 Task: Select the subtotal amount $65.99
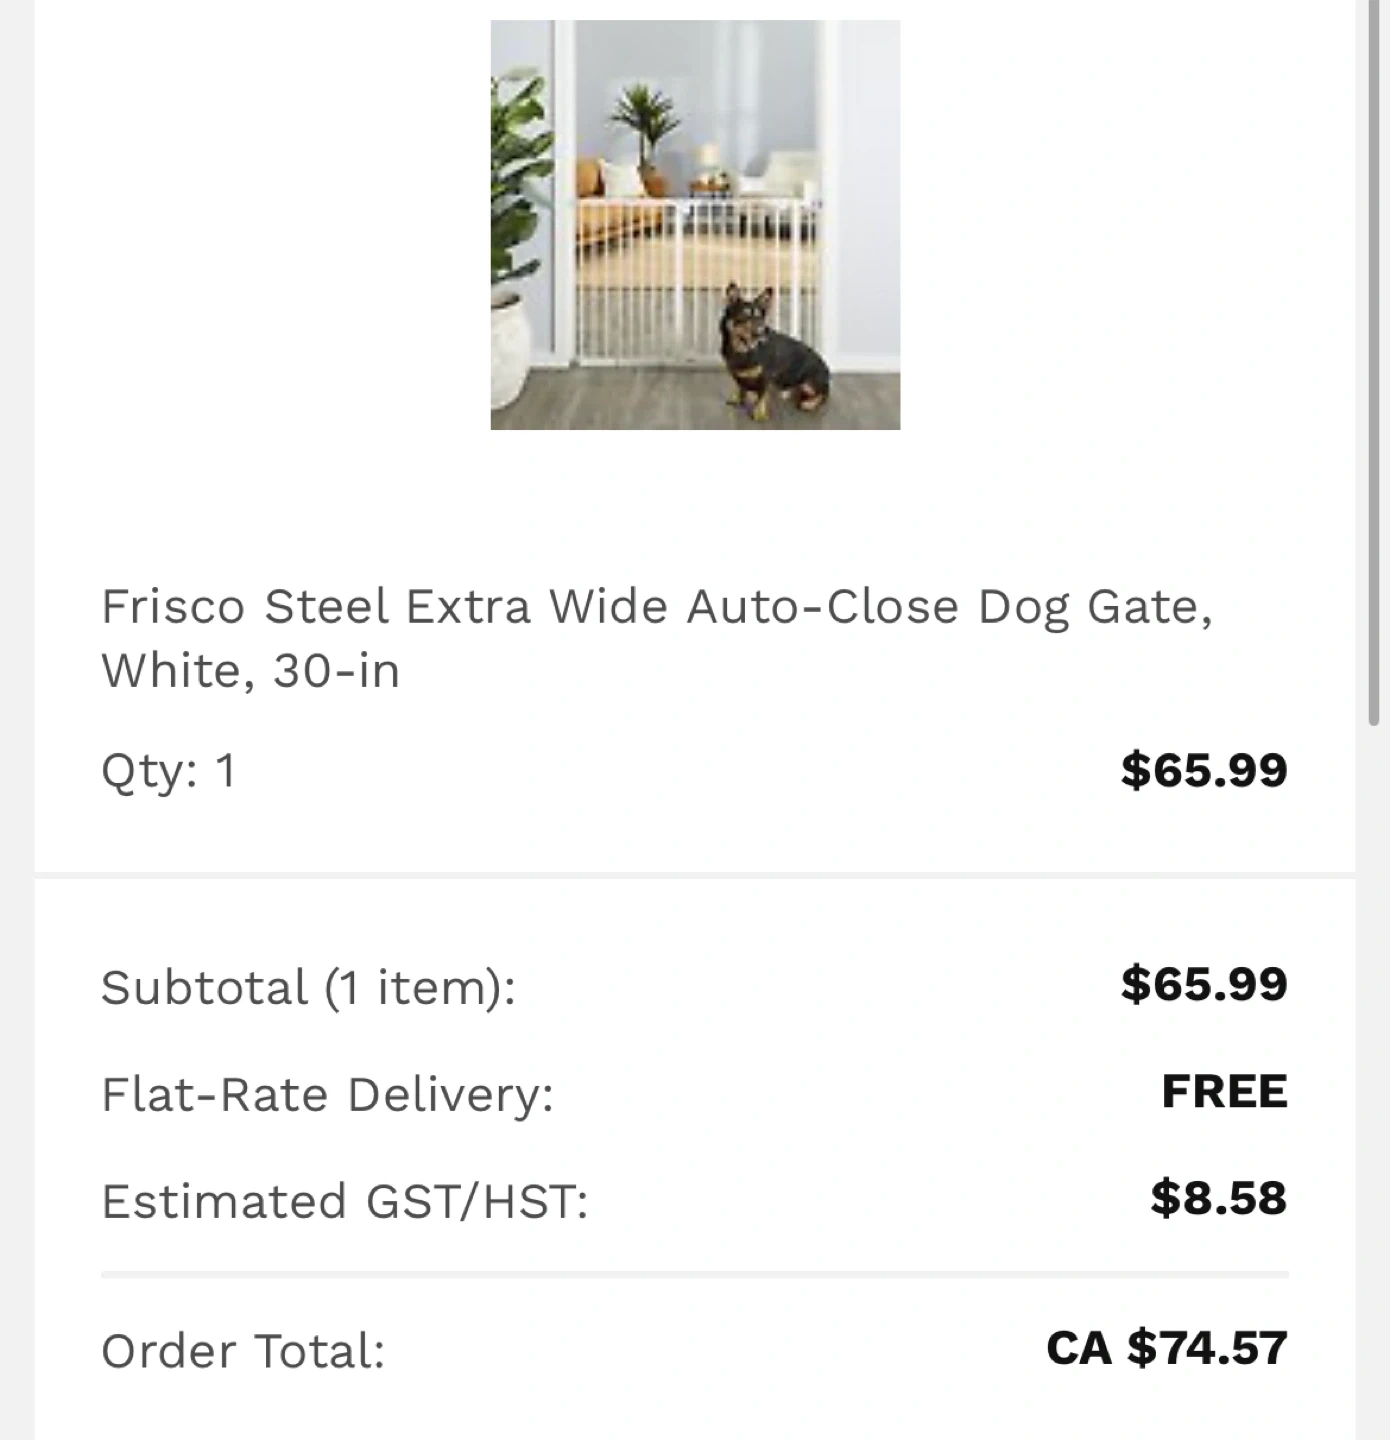pos(1203,984)
